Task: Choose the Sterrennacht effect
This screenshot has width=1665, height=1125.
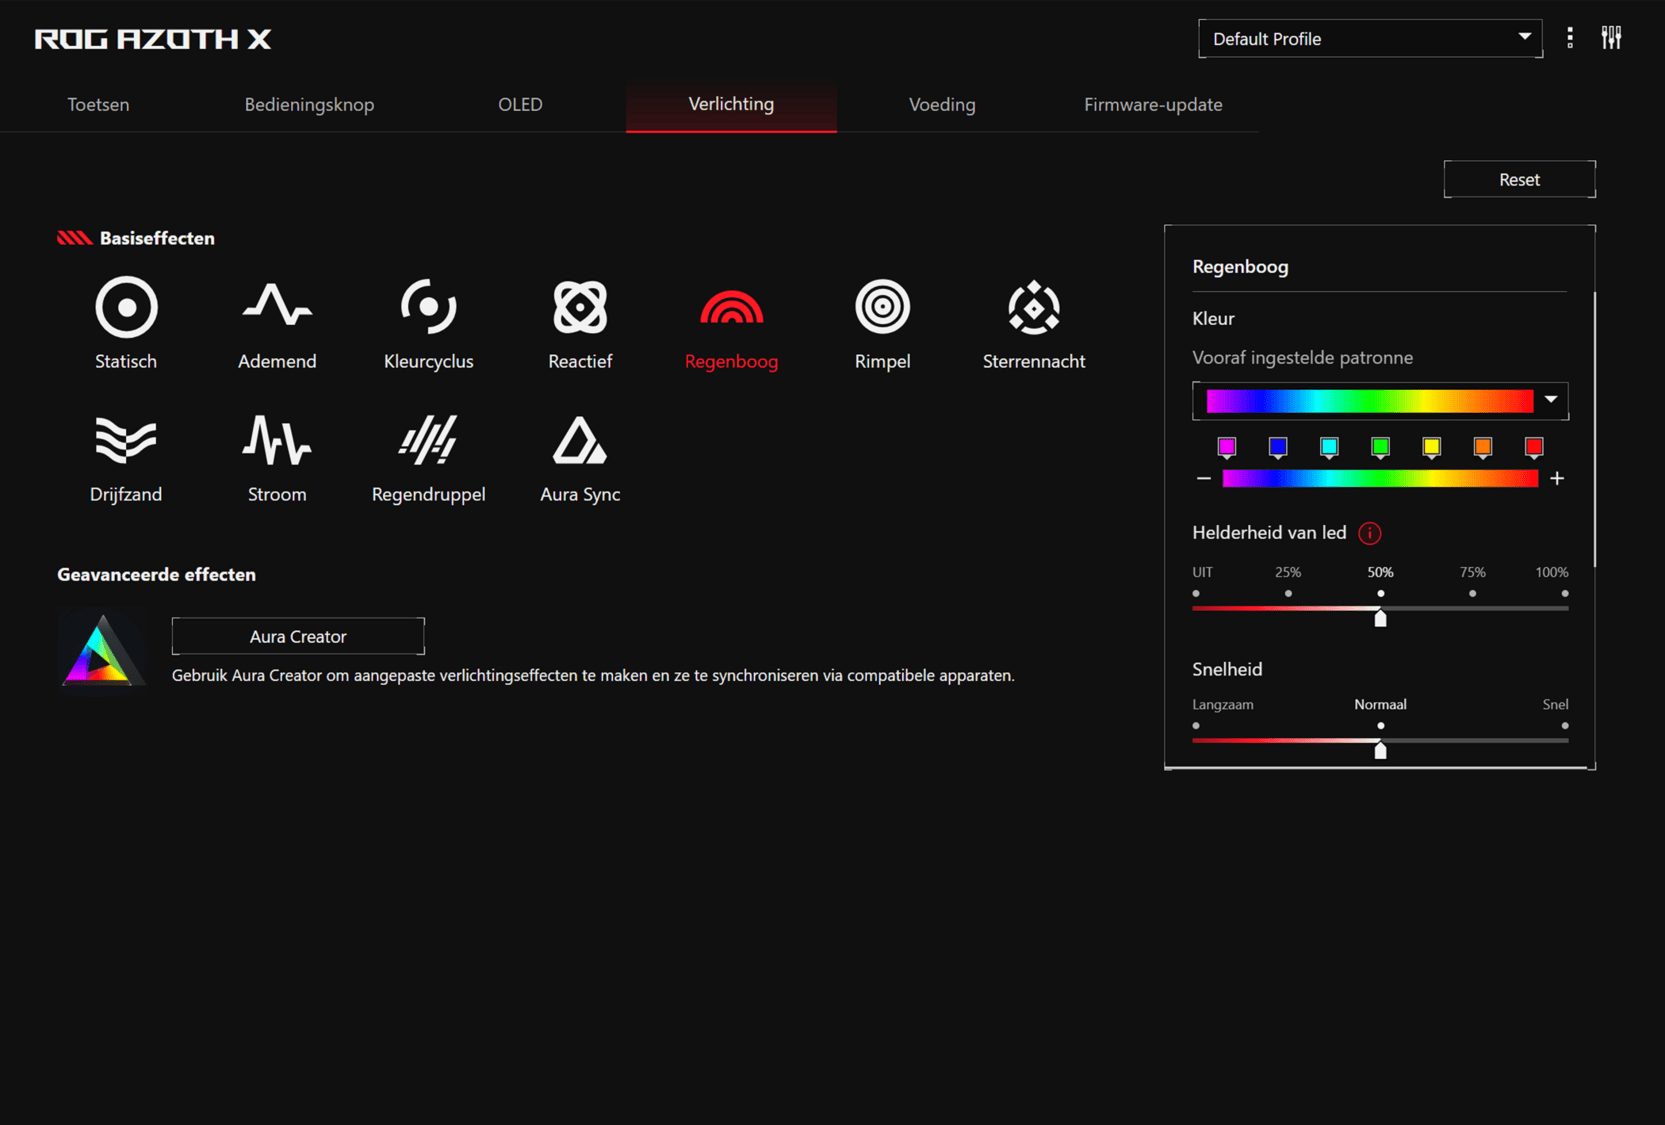Action: pyautogui.click(x=1034, y=323)
